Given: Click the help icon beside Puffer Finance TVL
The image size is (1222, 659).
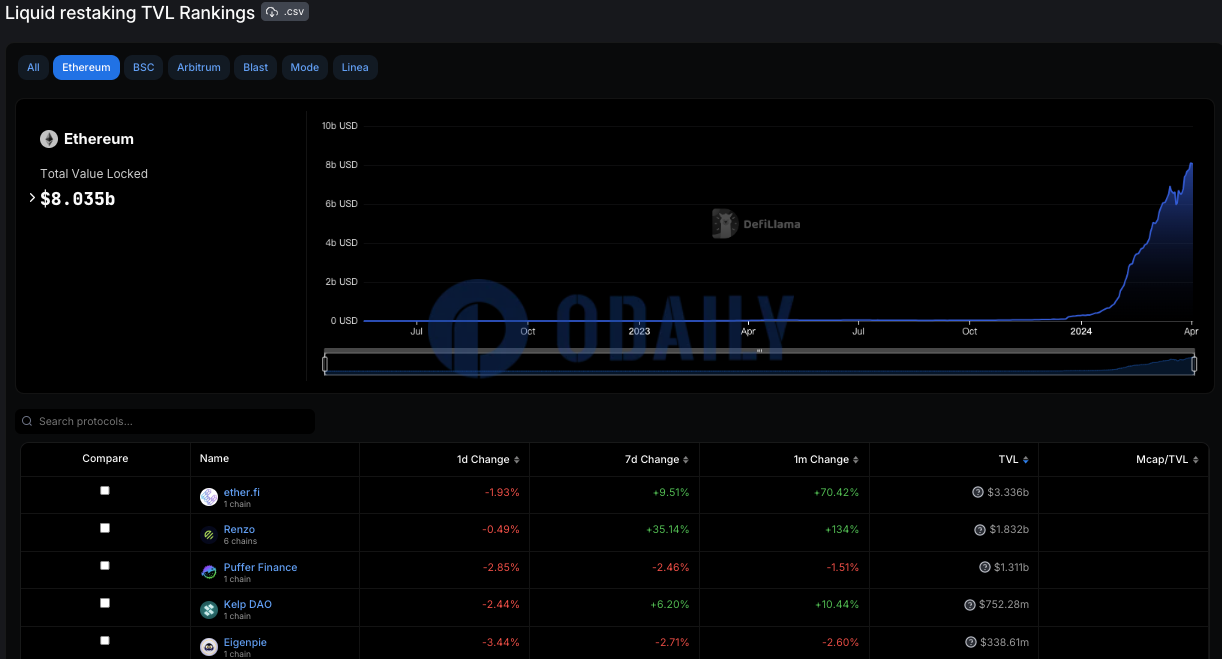Looking at the screenshot, I should point(985,567).
